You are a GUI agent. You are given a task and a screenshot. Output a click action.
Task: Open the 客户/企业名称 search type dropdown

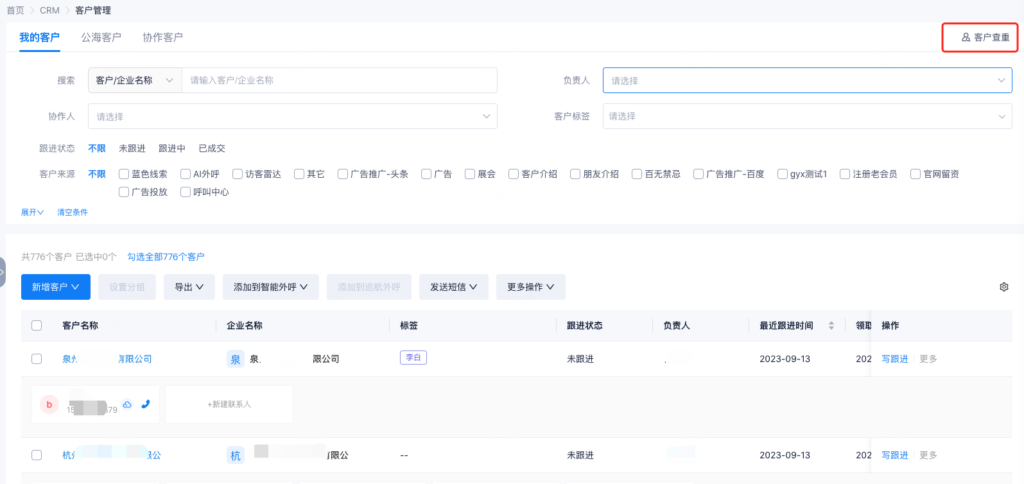coord(135,79)
